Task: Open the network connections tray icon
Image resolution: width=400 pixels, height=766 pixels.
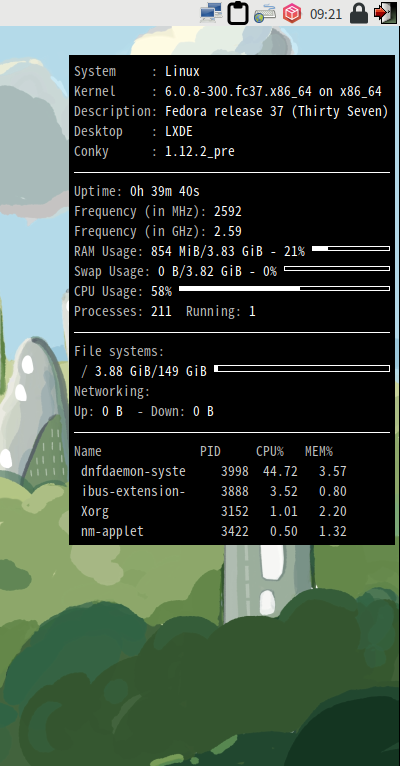Action: (x=211, y=13)
